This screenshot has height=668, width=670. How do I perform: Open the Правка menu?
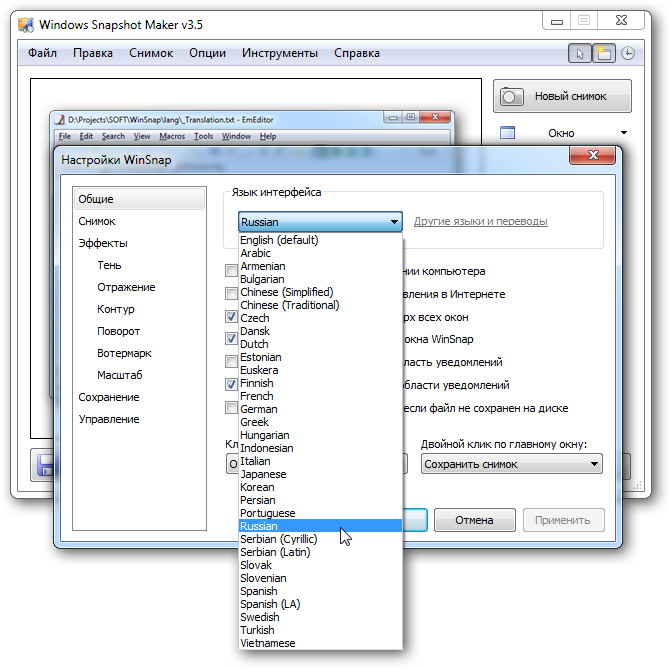pyautogui.click(x=93, y=53)
